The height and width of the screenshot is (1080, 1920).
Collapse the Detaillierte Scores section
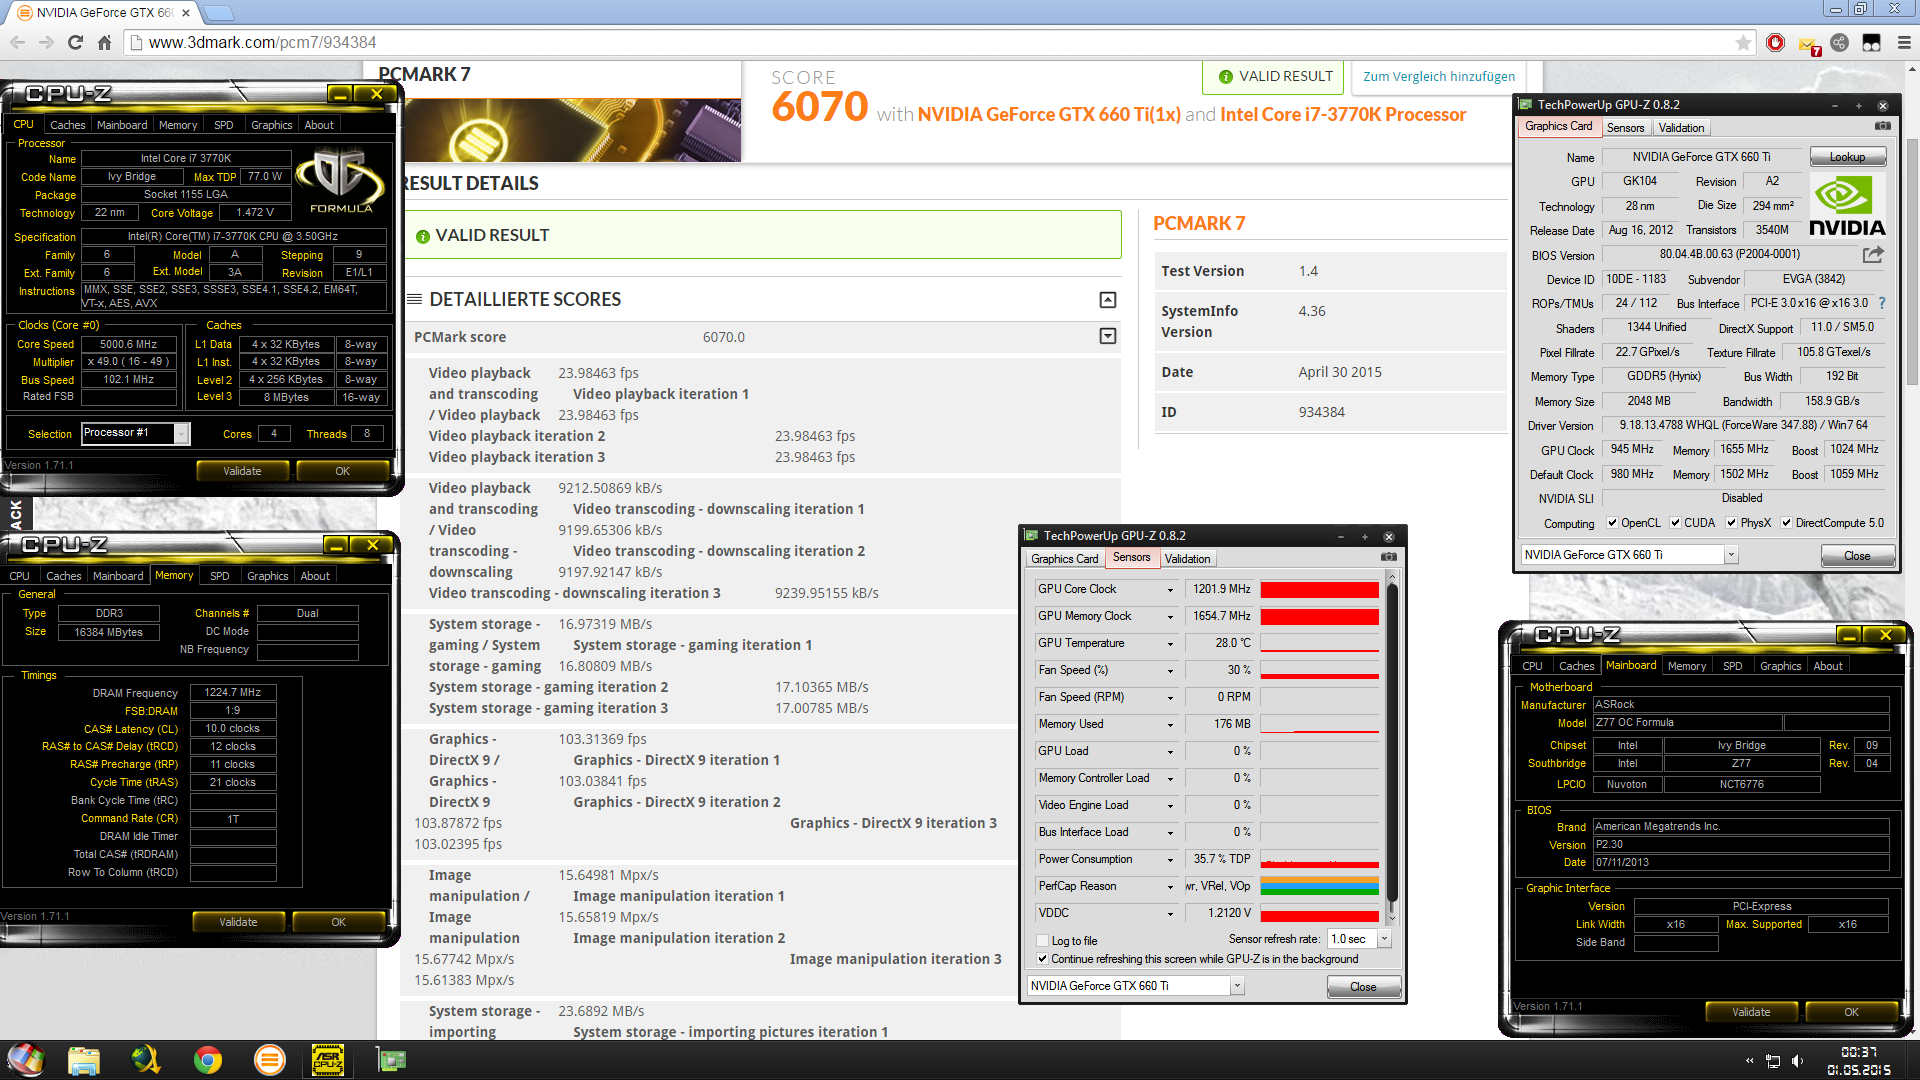[1107, 300]
